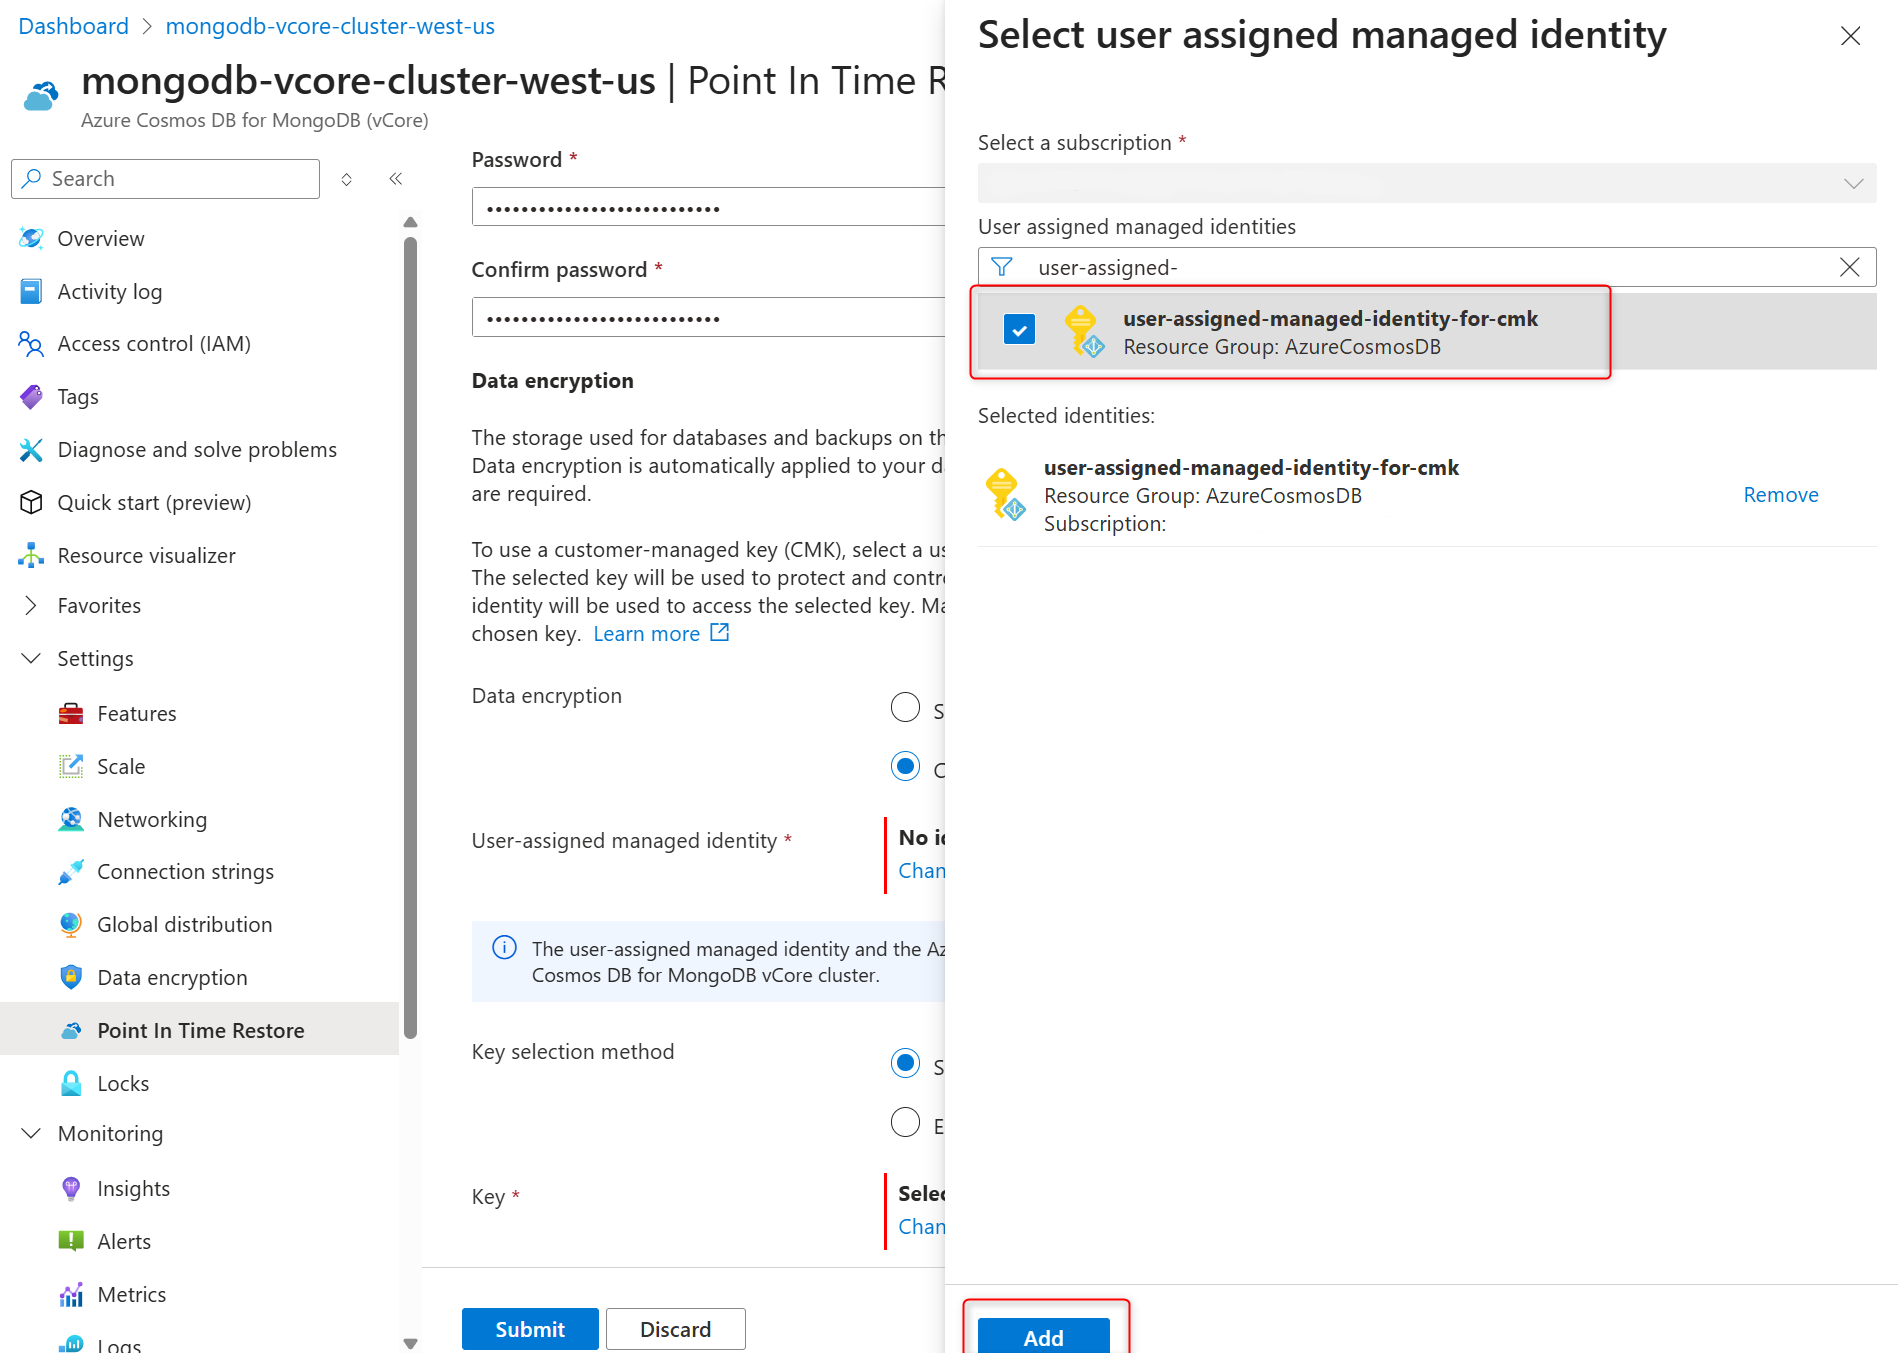Click the Scale icon in Settings
The height and width of the screenshot is (1353, 1898).
pos(71,766)
